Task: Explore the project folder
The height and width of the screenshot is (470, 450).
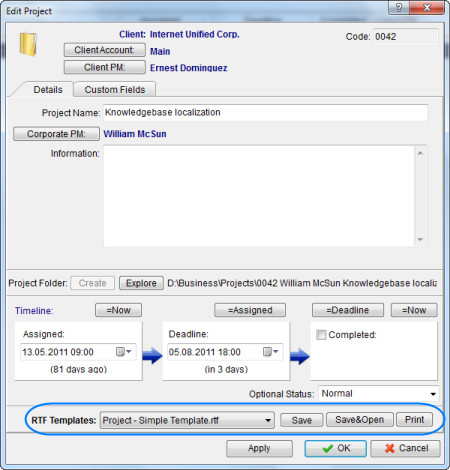Action: click(141, 283)
